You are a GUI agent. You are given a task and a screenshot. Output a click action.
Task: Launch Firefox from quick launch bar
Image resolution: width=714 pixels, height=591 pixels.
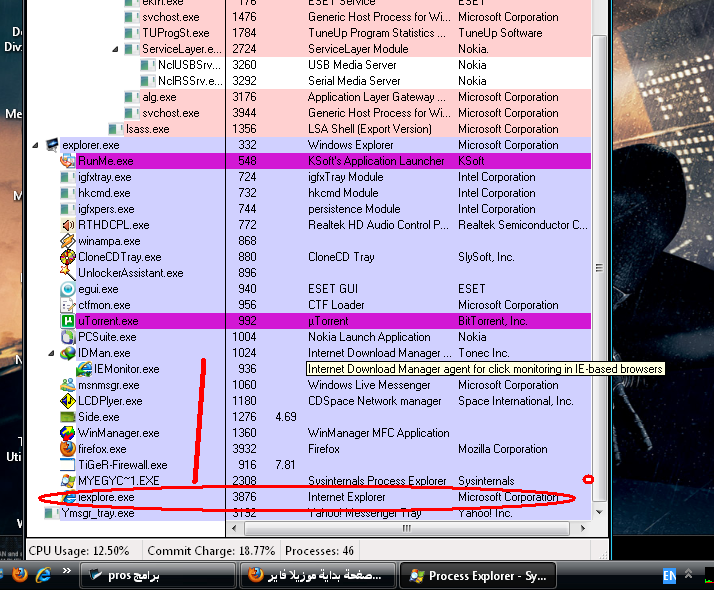[20, 575]
